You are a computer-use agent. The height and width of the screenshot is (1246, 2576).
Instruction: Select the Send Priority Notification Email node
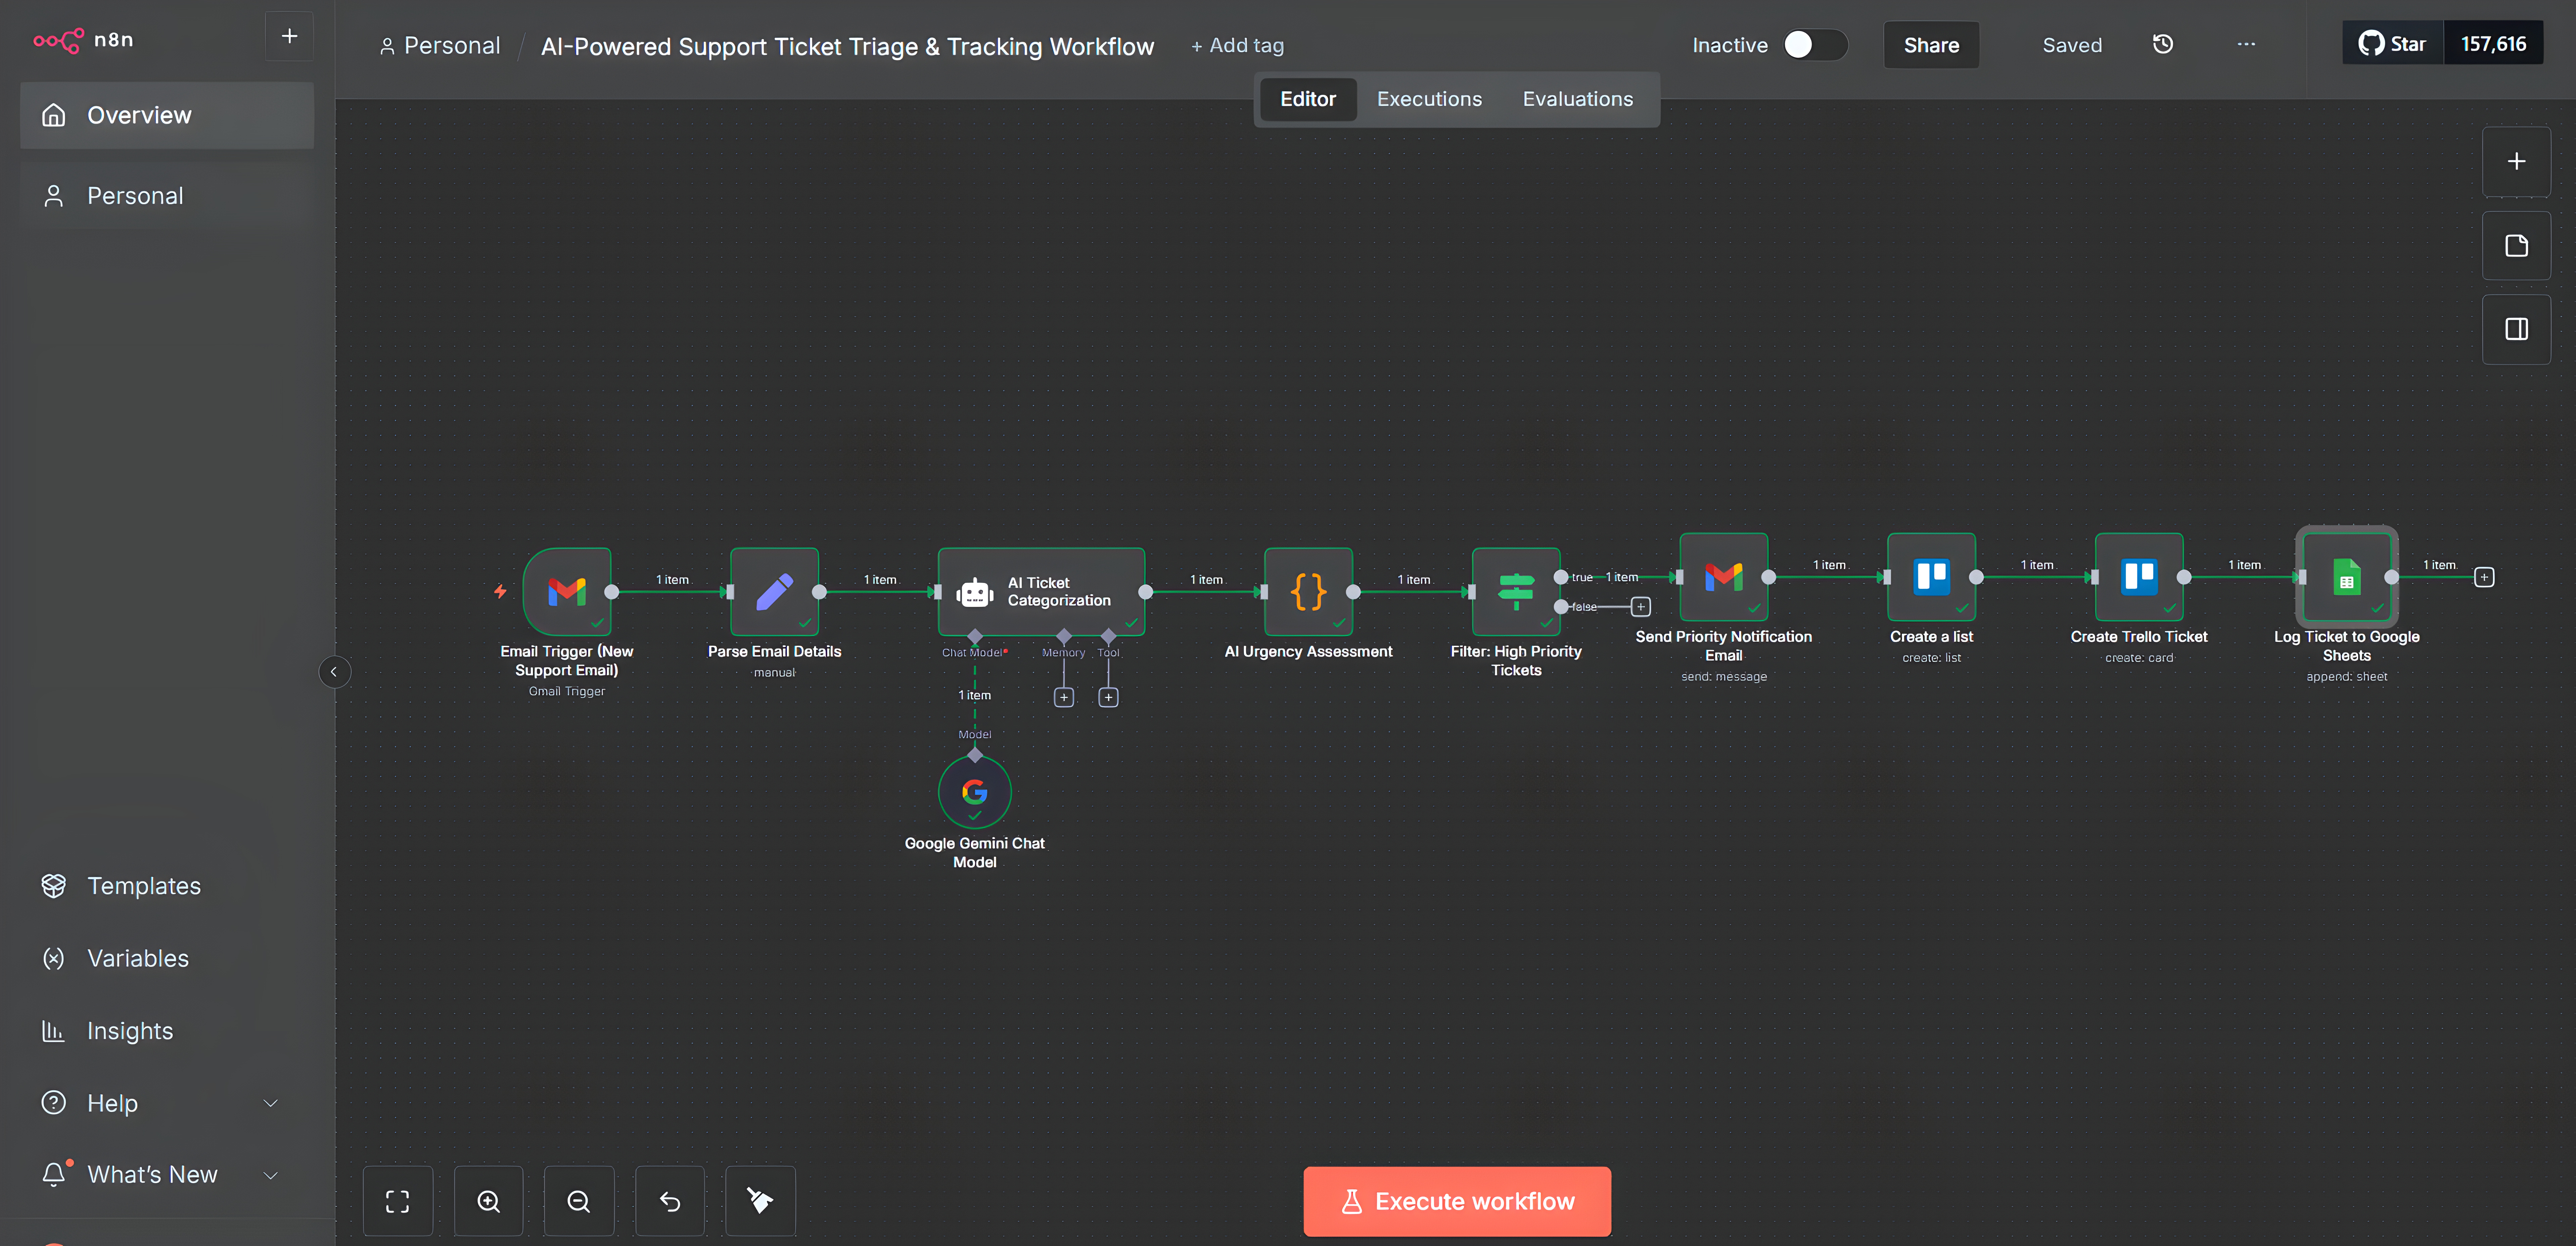(1724, 577)
